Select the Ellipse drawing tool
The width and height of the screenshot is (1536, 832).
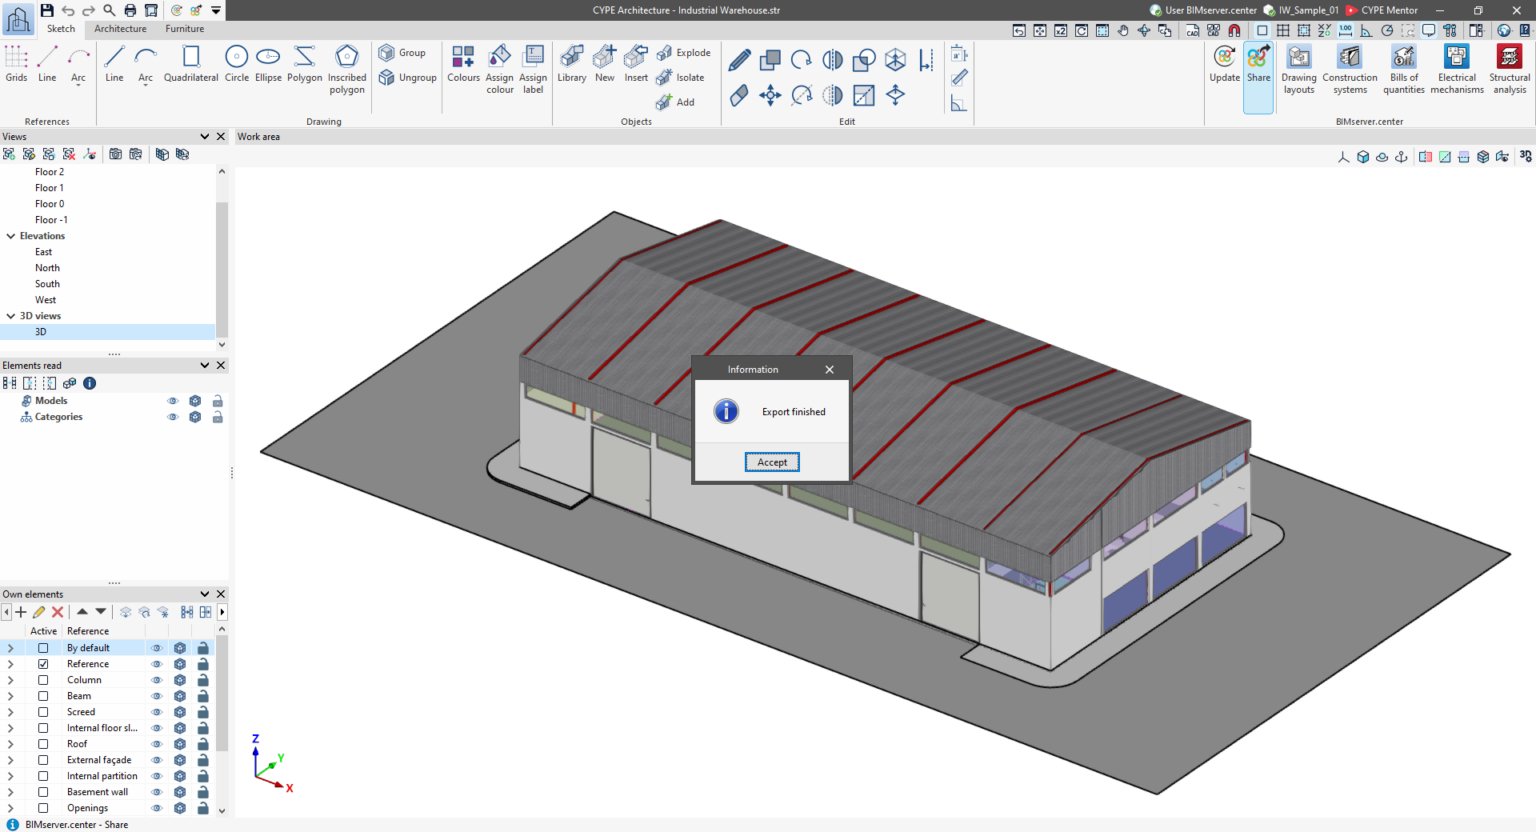[268, 63]
